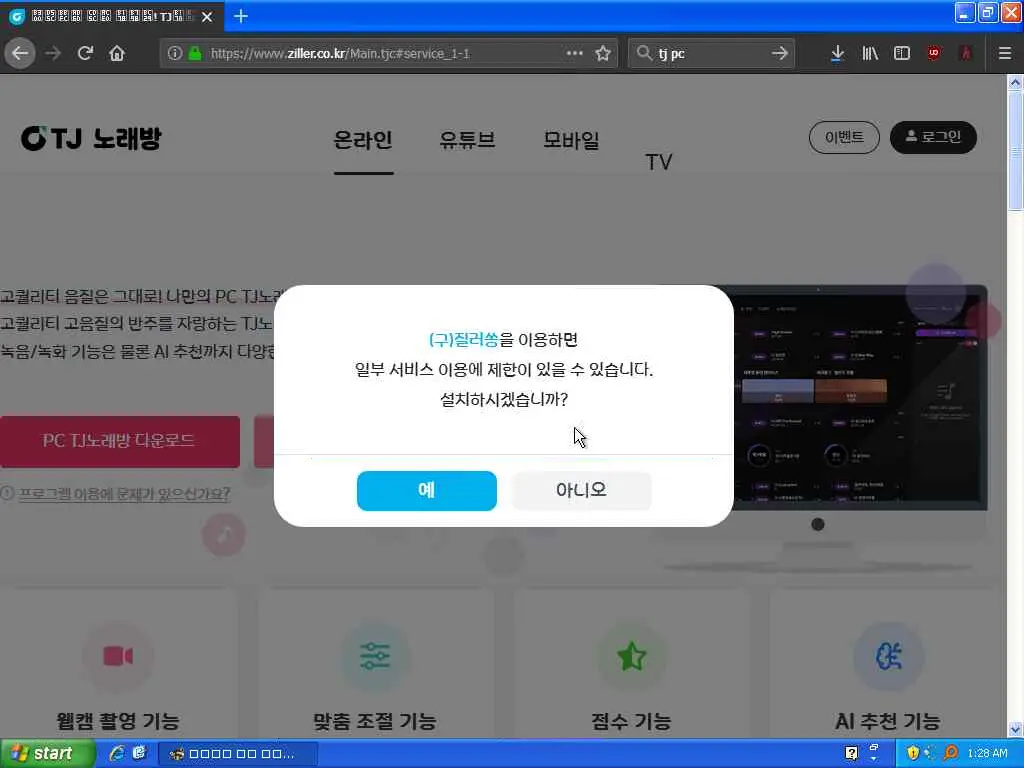Viewport: 1024px width, 768px height.
Task: Click the 점수 기능 star icon
Action: click(631, 656)
